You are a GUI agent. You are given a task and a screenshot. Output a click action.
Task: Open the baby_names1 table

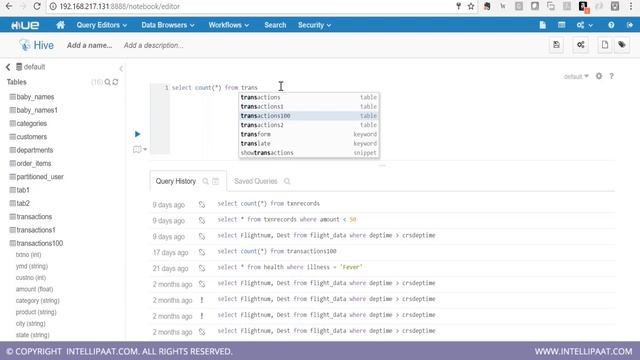pyautogui.click(x=37, y=110)
